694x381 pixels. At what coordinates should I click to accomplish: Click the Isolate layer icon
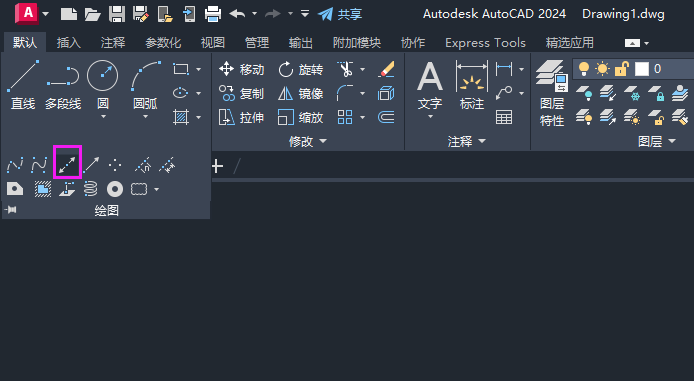click(x=608, y=93)
